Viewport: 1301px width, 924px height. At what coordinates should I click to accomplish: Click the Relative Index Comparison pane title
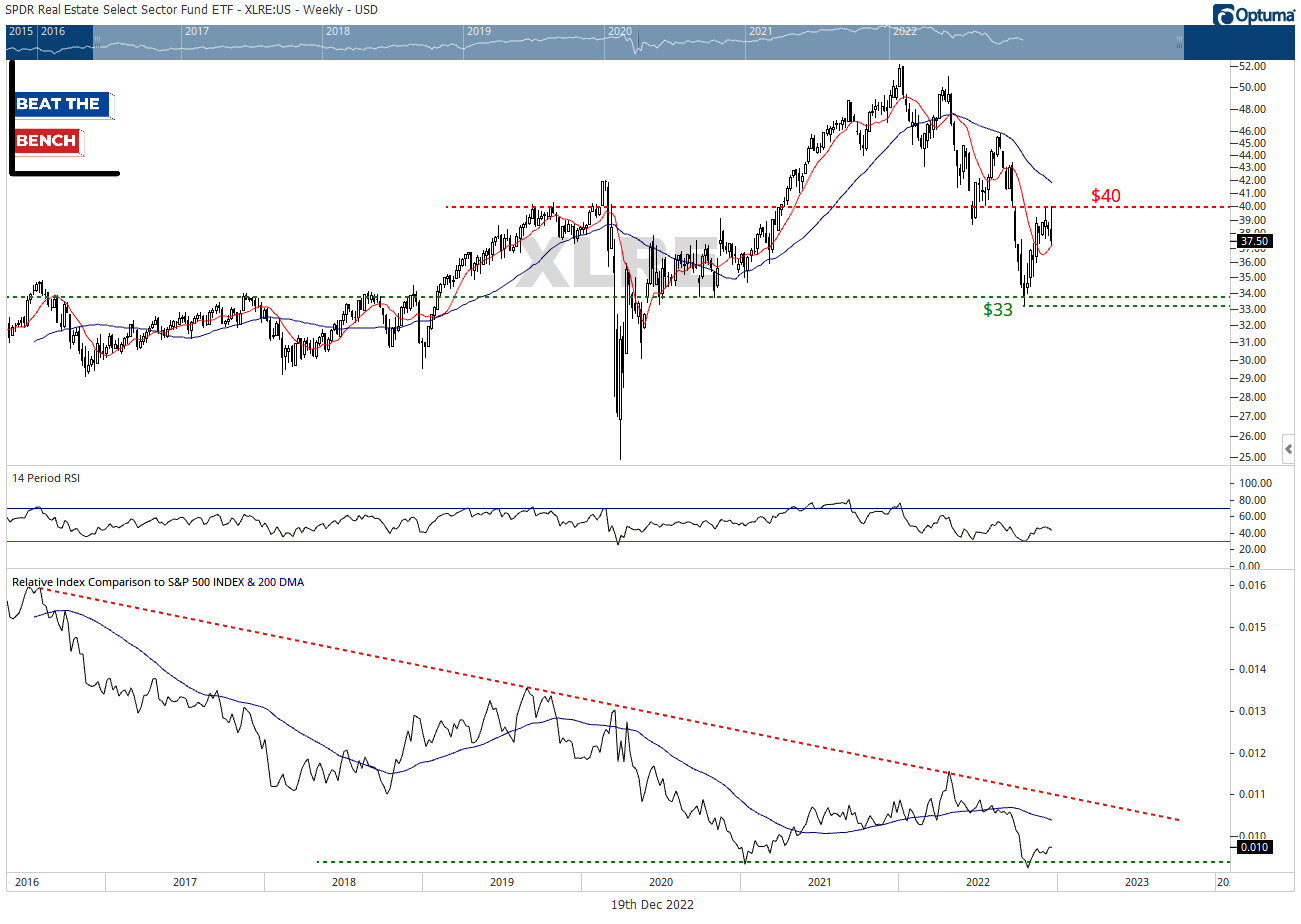(x=157, y=581)
